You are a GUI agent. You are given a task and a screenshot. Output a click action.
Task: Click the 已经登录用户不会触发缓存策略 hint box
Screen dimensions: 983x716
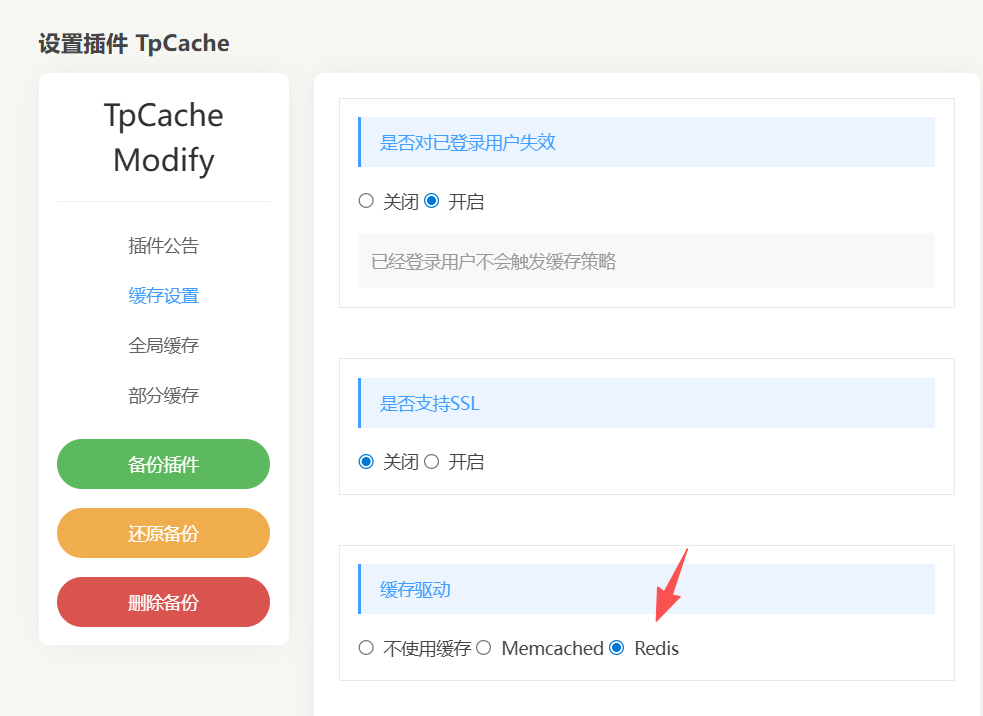point(646,261)
